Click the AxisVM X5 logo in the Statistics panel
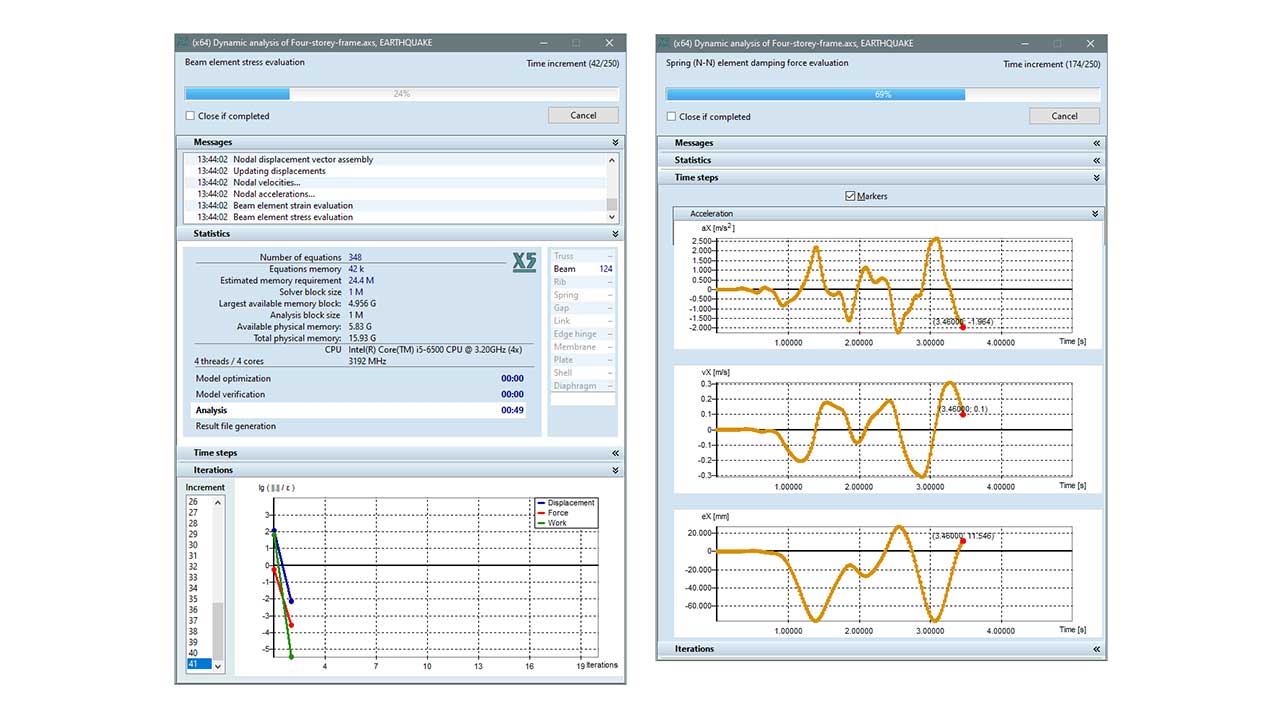The height and width of the screenshot is (720, 1280). (524, 262)
